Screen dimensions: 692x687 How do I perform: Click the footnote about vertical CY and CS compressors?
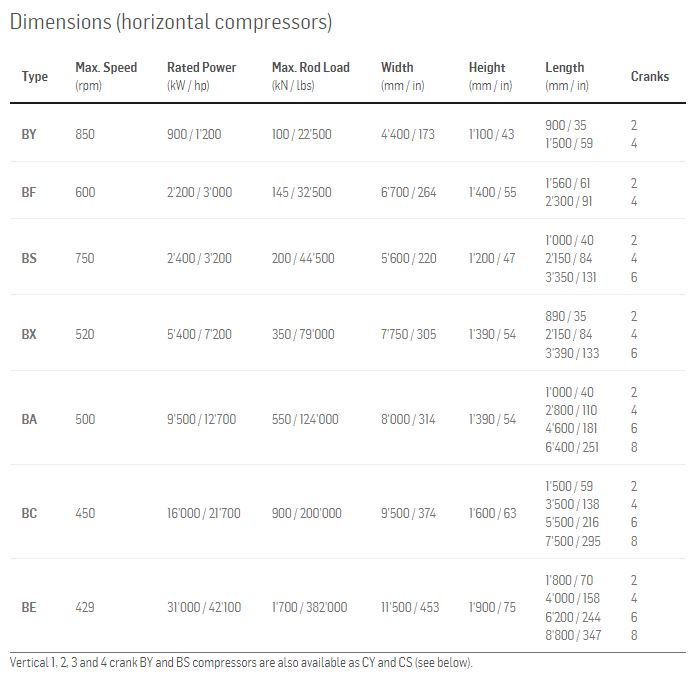[x=241, y=662]
